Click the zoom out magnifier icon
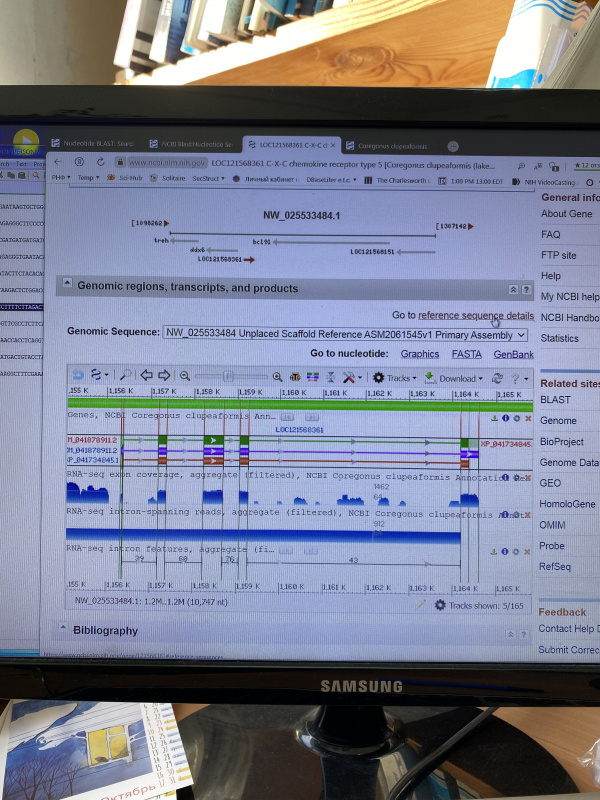The width and height of the screenshot is (600, 800). 185,377
